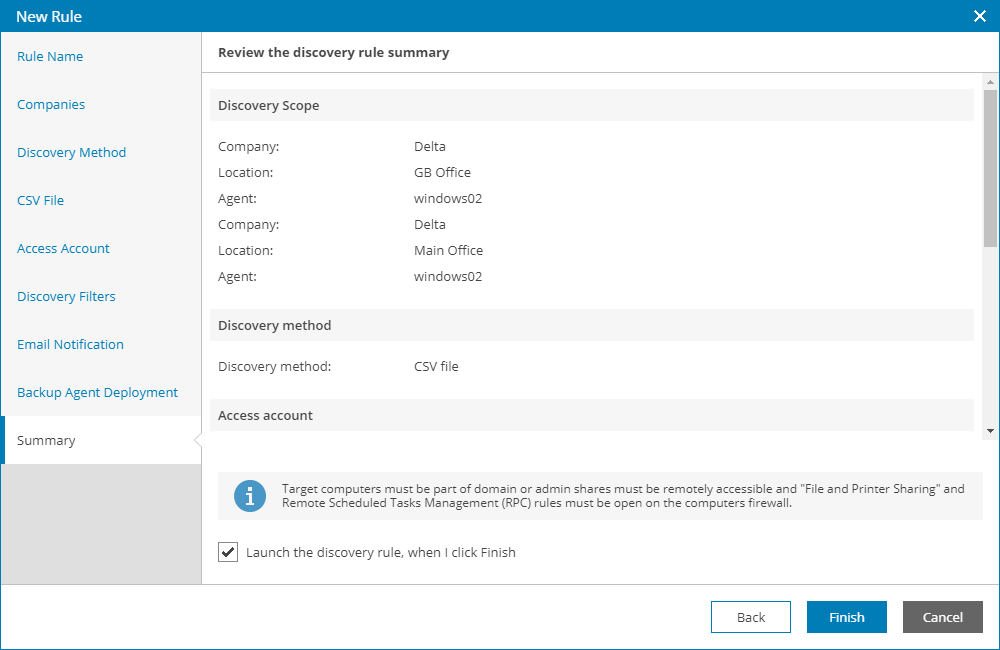Jump to Backup Agent Deployment step
Screen dimensions: 1000x650
pos(97,393)
